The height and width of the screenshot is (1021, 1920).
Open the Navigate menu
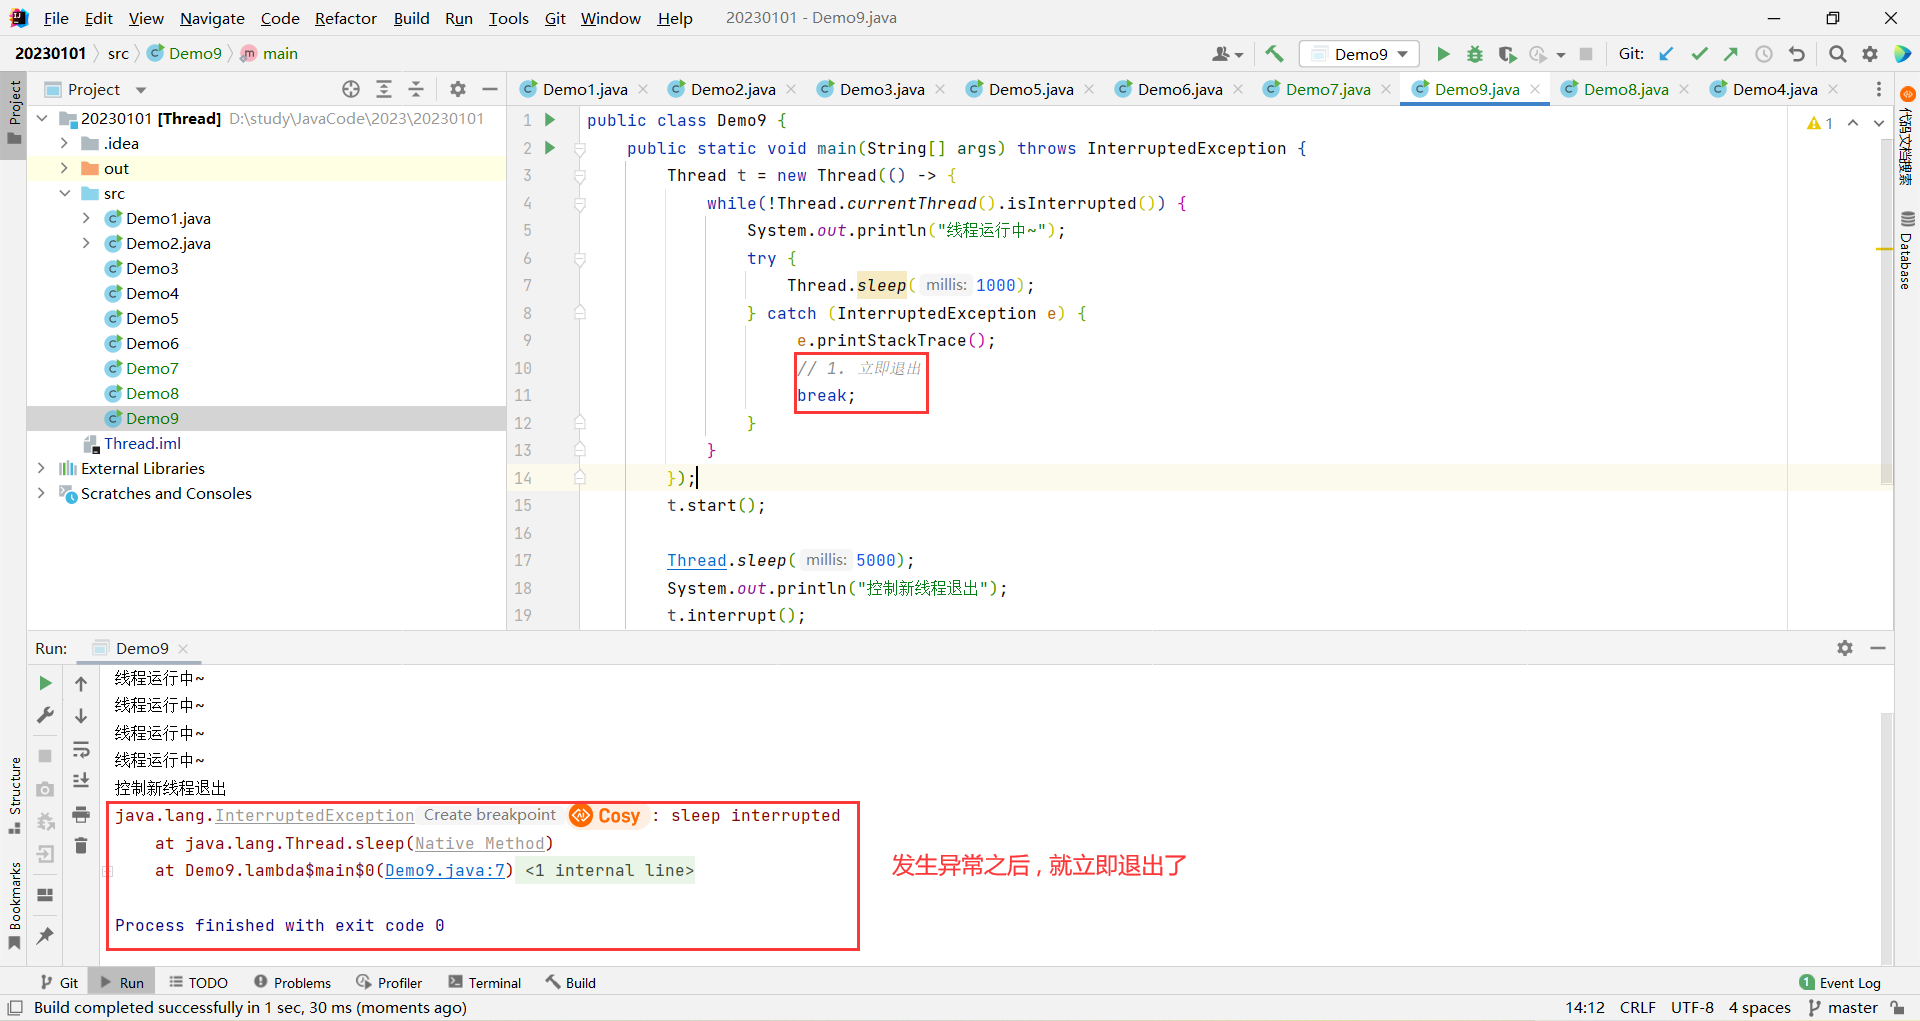tap(212, 18)
